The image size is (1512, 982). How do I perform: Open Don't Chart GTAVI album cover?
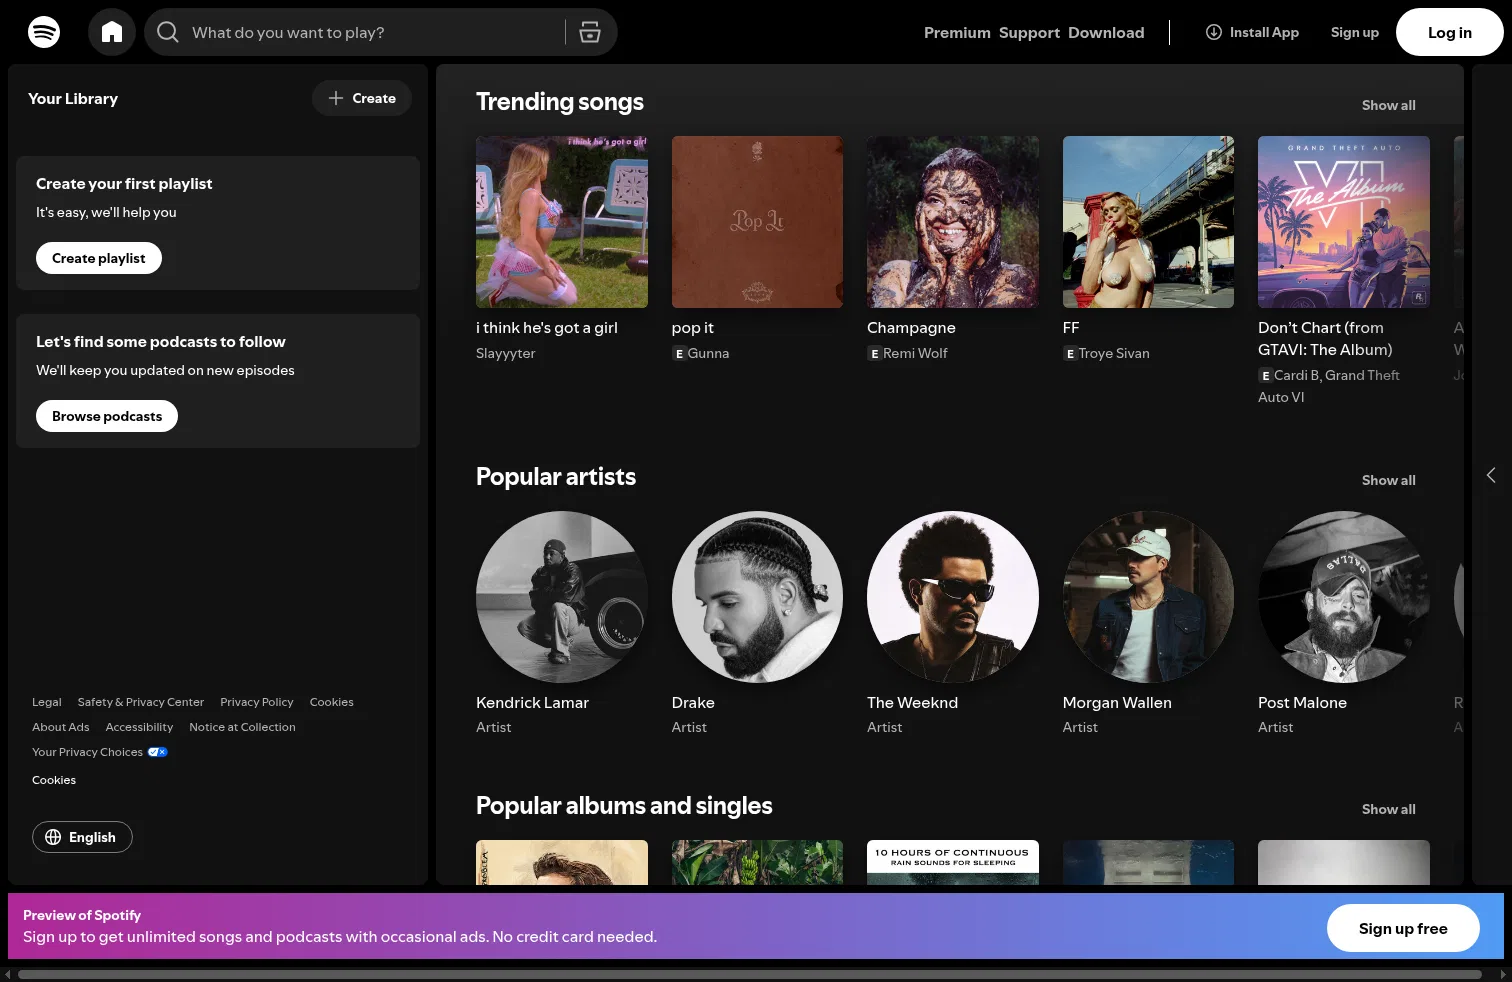pyautogui.click(x=1344, y=222)
